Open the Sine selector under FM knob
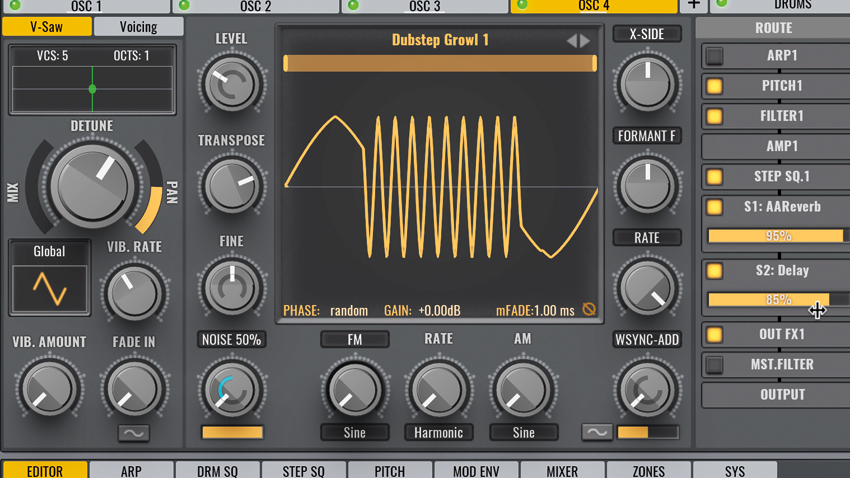 (x=355, y=432)
